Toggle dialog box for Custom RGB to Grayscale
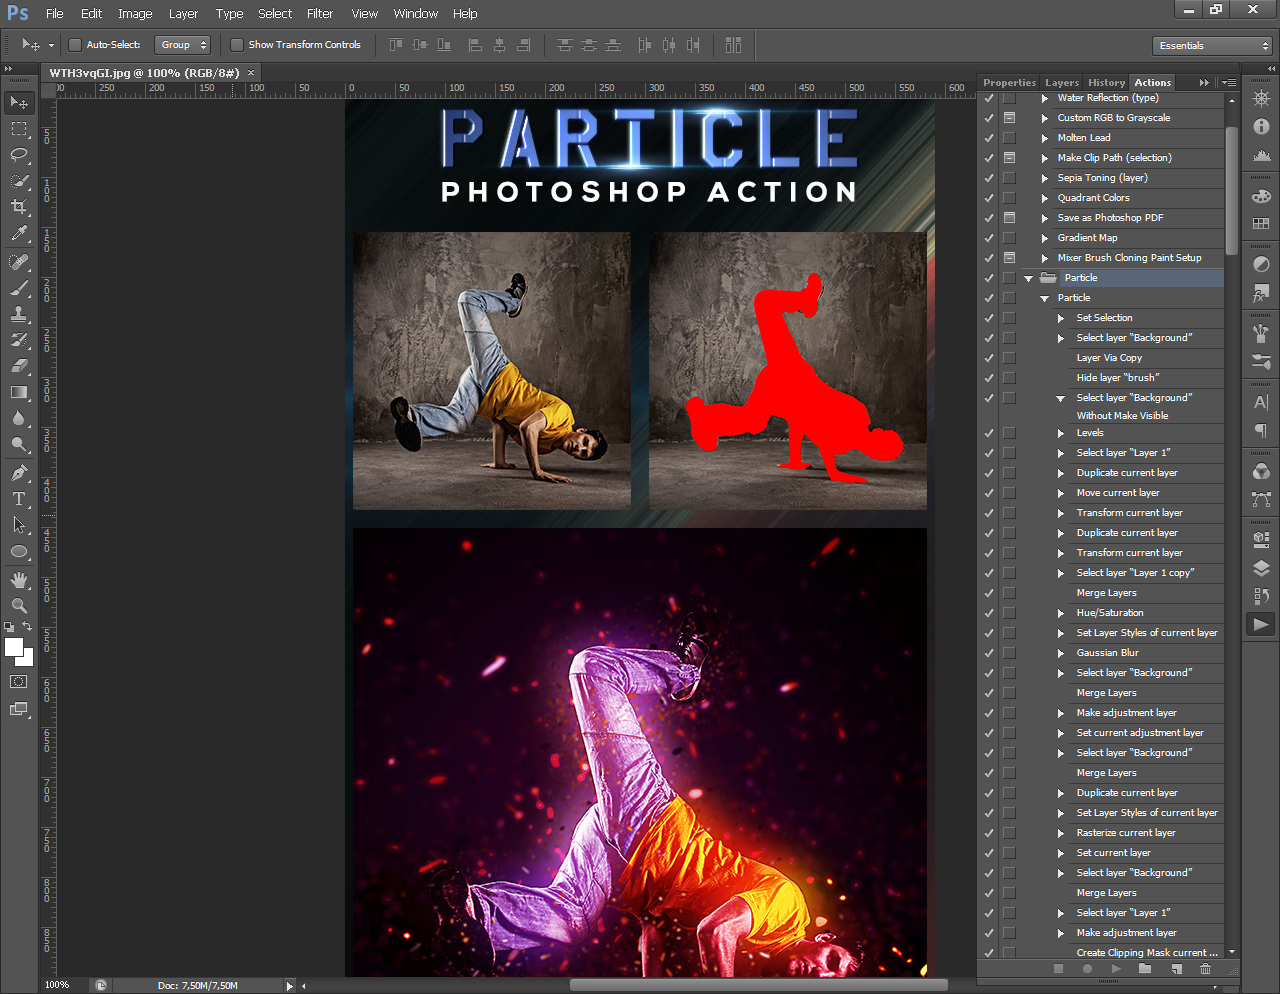The image size is (1280, 994). (x=1009, y=118)
